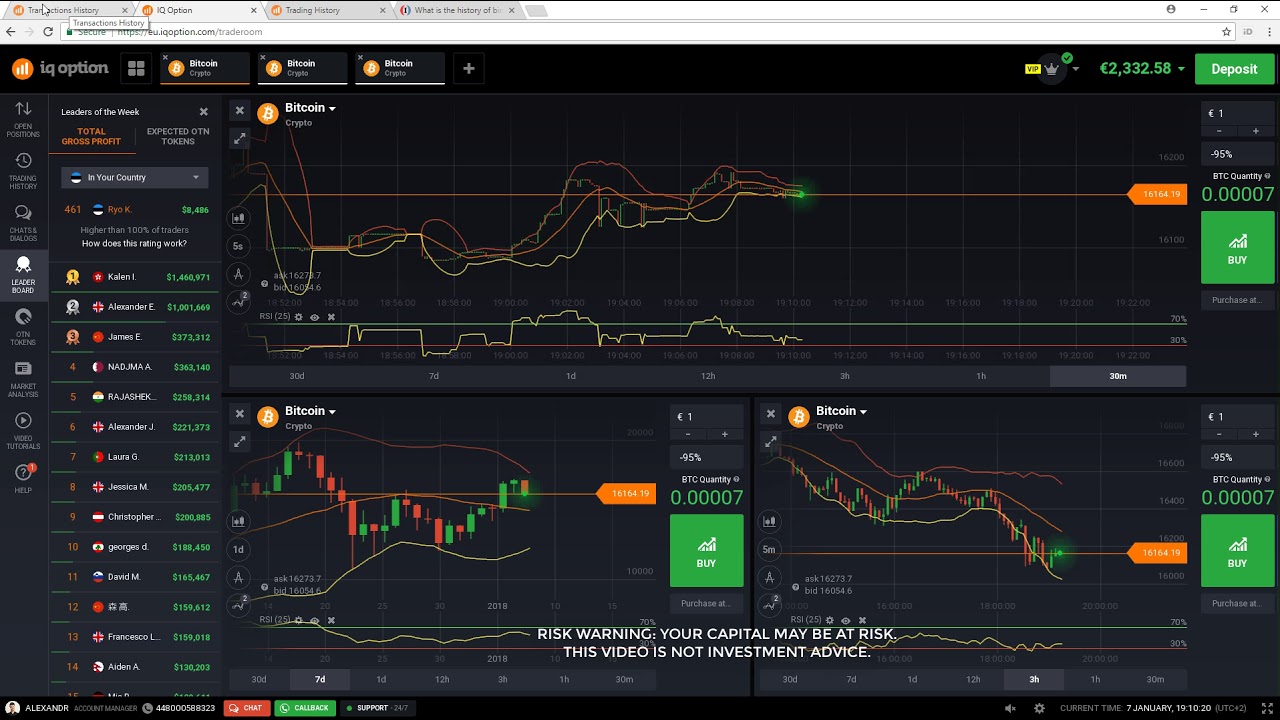Open OTN Tokens in the sidebar
The width and height of the screenshot is (1280, 720).
click(x=23, y=327)
